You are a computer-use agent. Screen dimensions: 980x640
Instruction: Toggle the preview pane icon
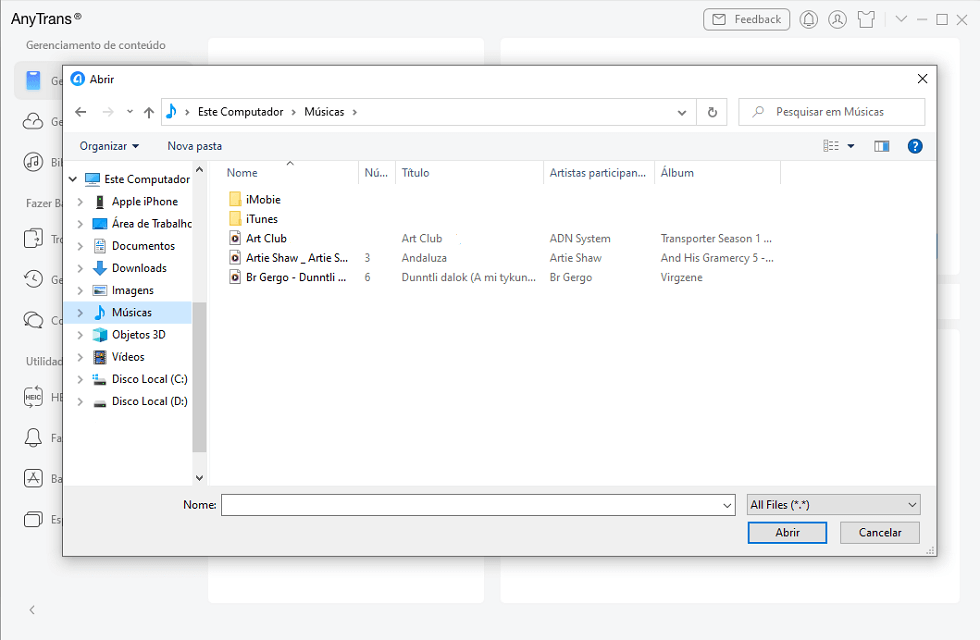tap(882, 146)
